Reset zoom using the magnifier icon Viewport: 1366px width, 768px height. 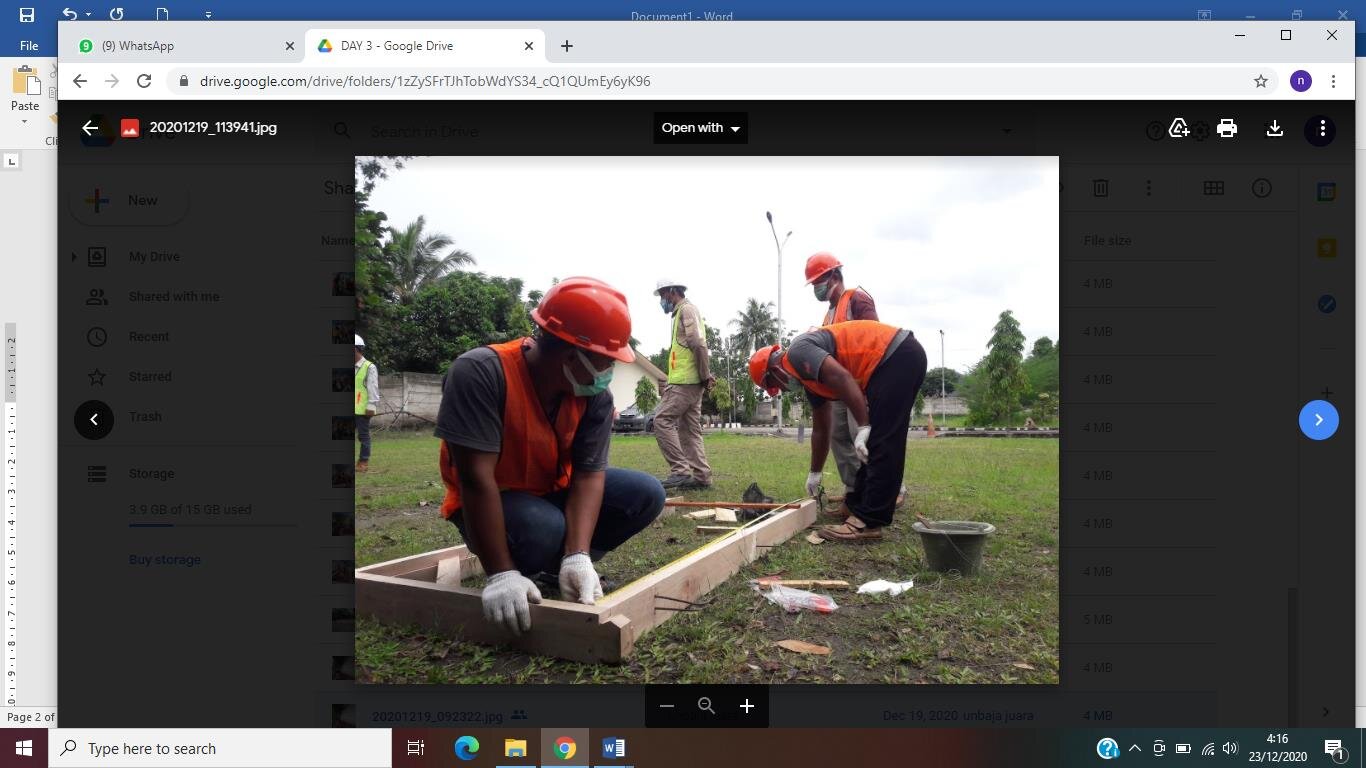(x=706, y=706)
